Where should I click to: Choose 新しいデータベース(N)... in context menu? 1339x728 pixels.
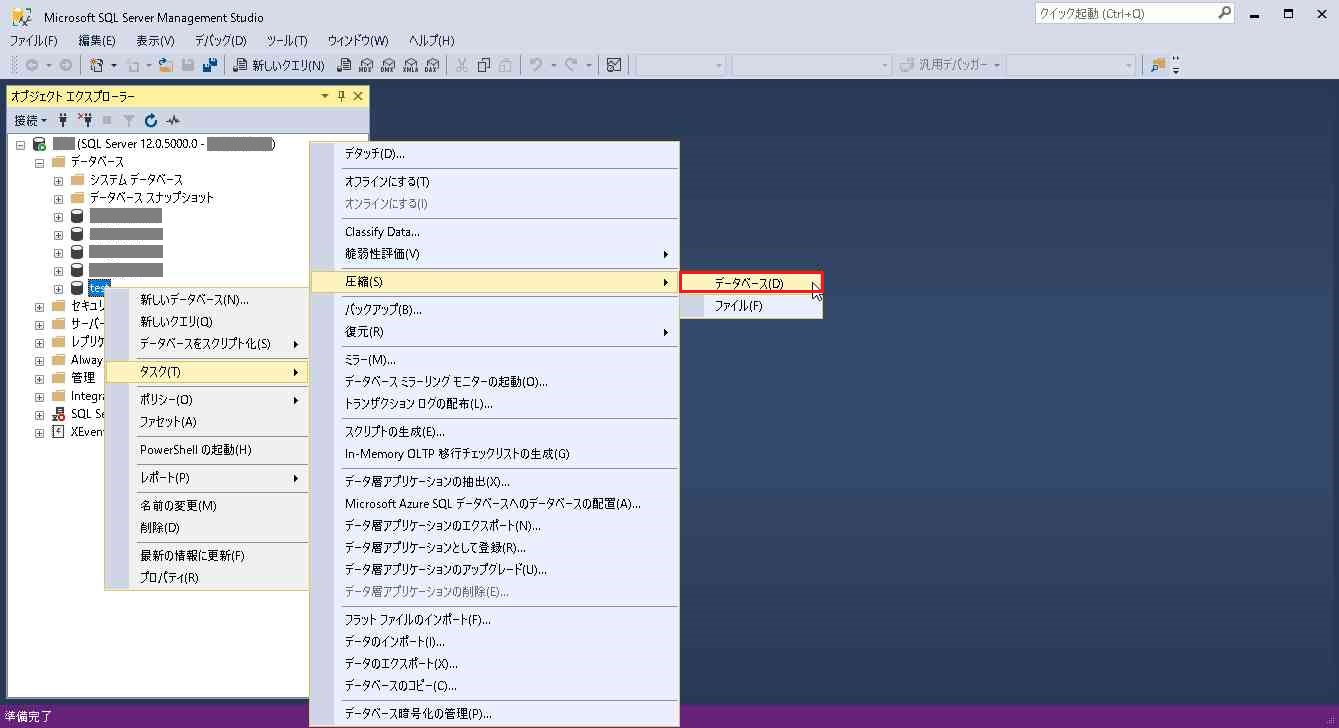pyautogui.click(x=207, y=300)
